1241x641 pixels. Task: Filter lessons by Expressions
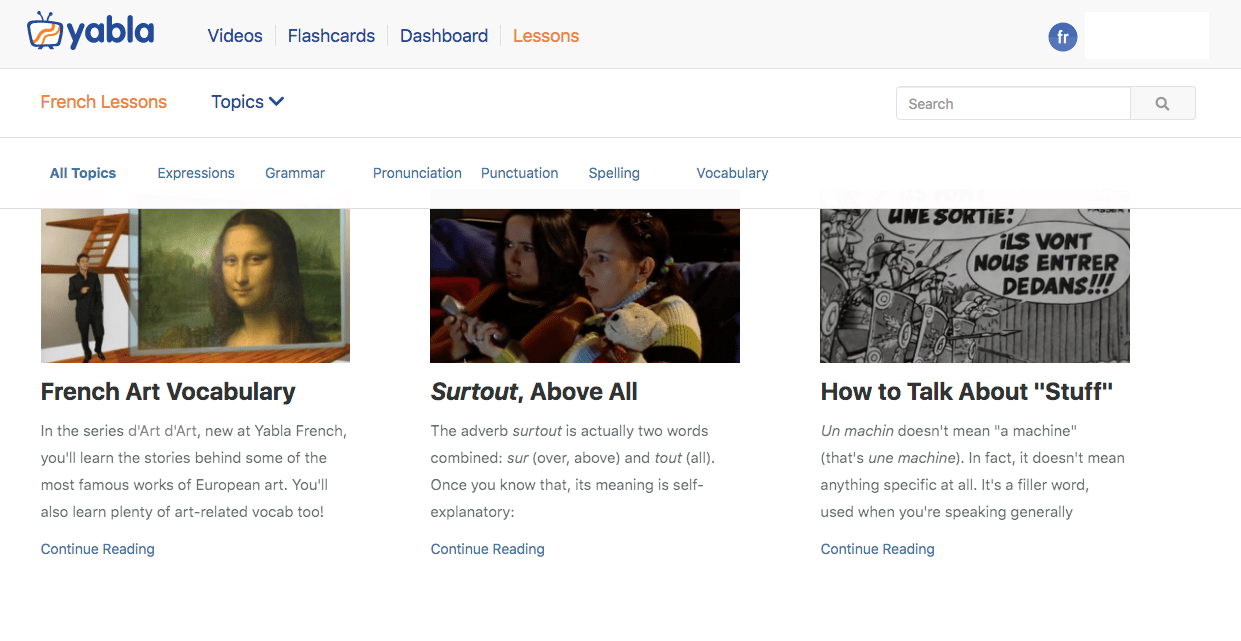coord(196,173)
